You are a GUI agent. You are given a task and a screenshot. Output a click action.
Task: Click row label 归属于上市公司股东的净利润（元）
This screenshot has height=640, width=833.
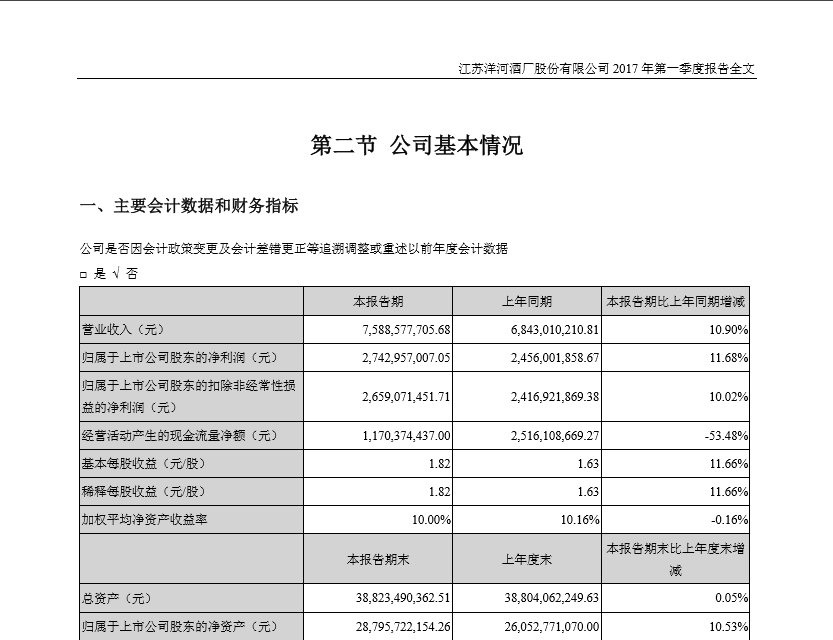(x=180, y=357)
